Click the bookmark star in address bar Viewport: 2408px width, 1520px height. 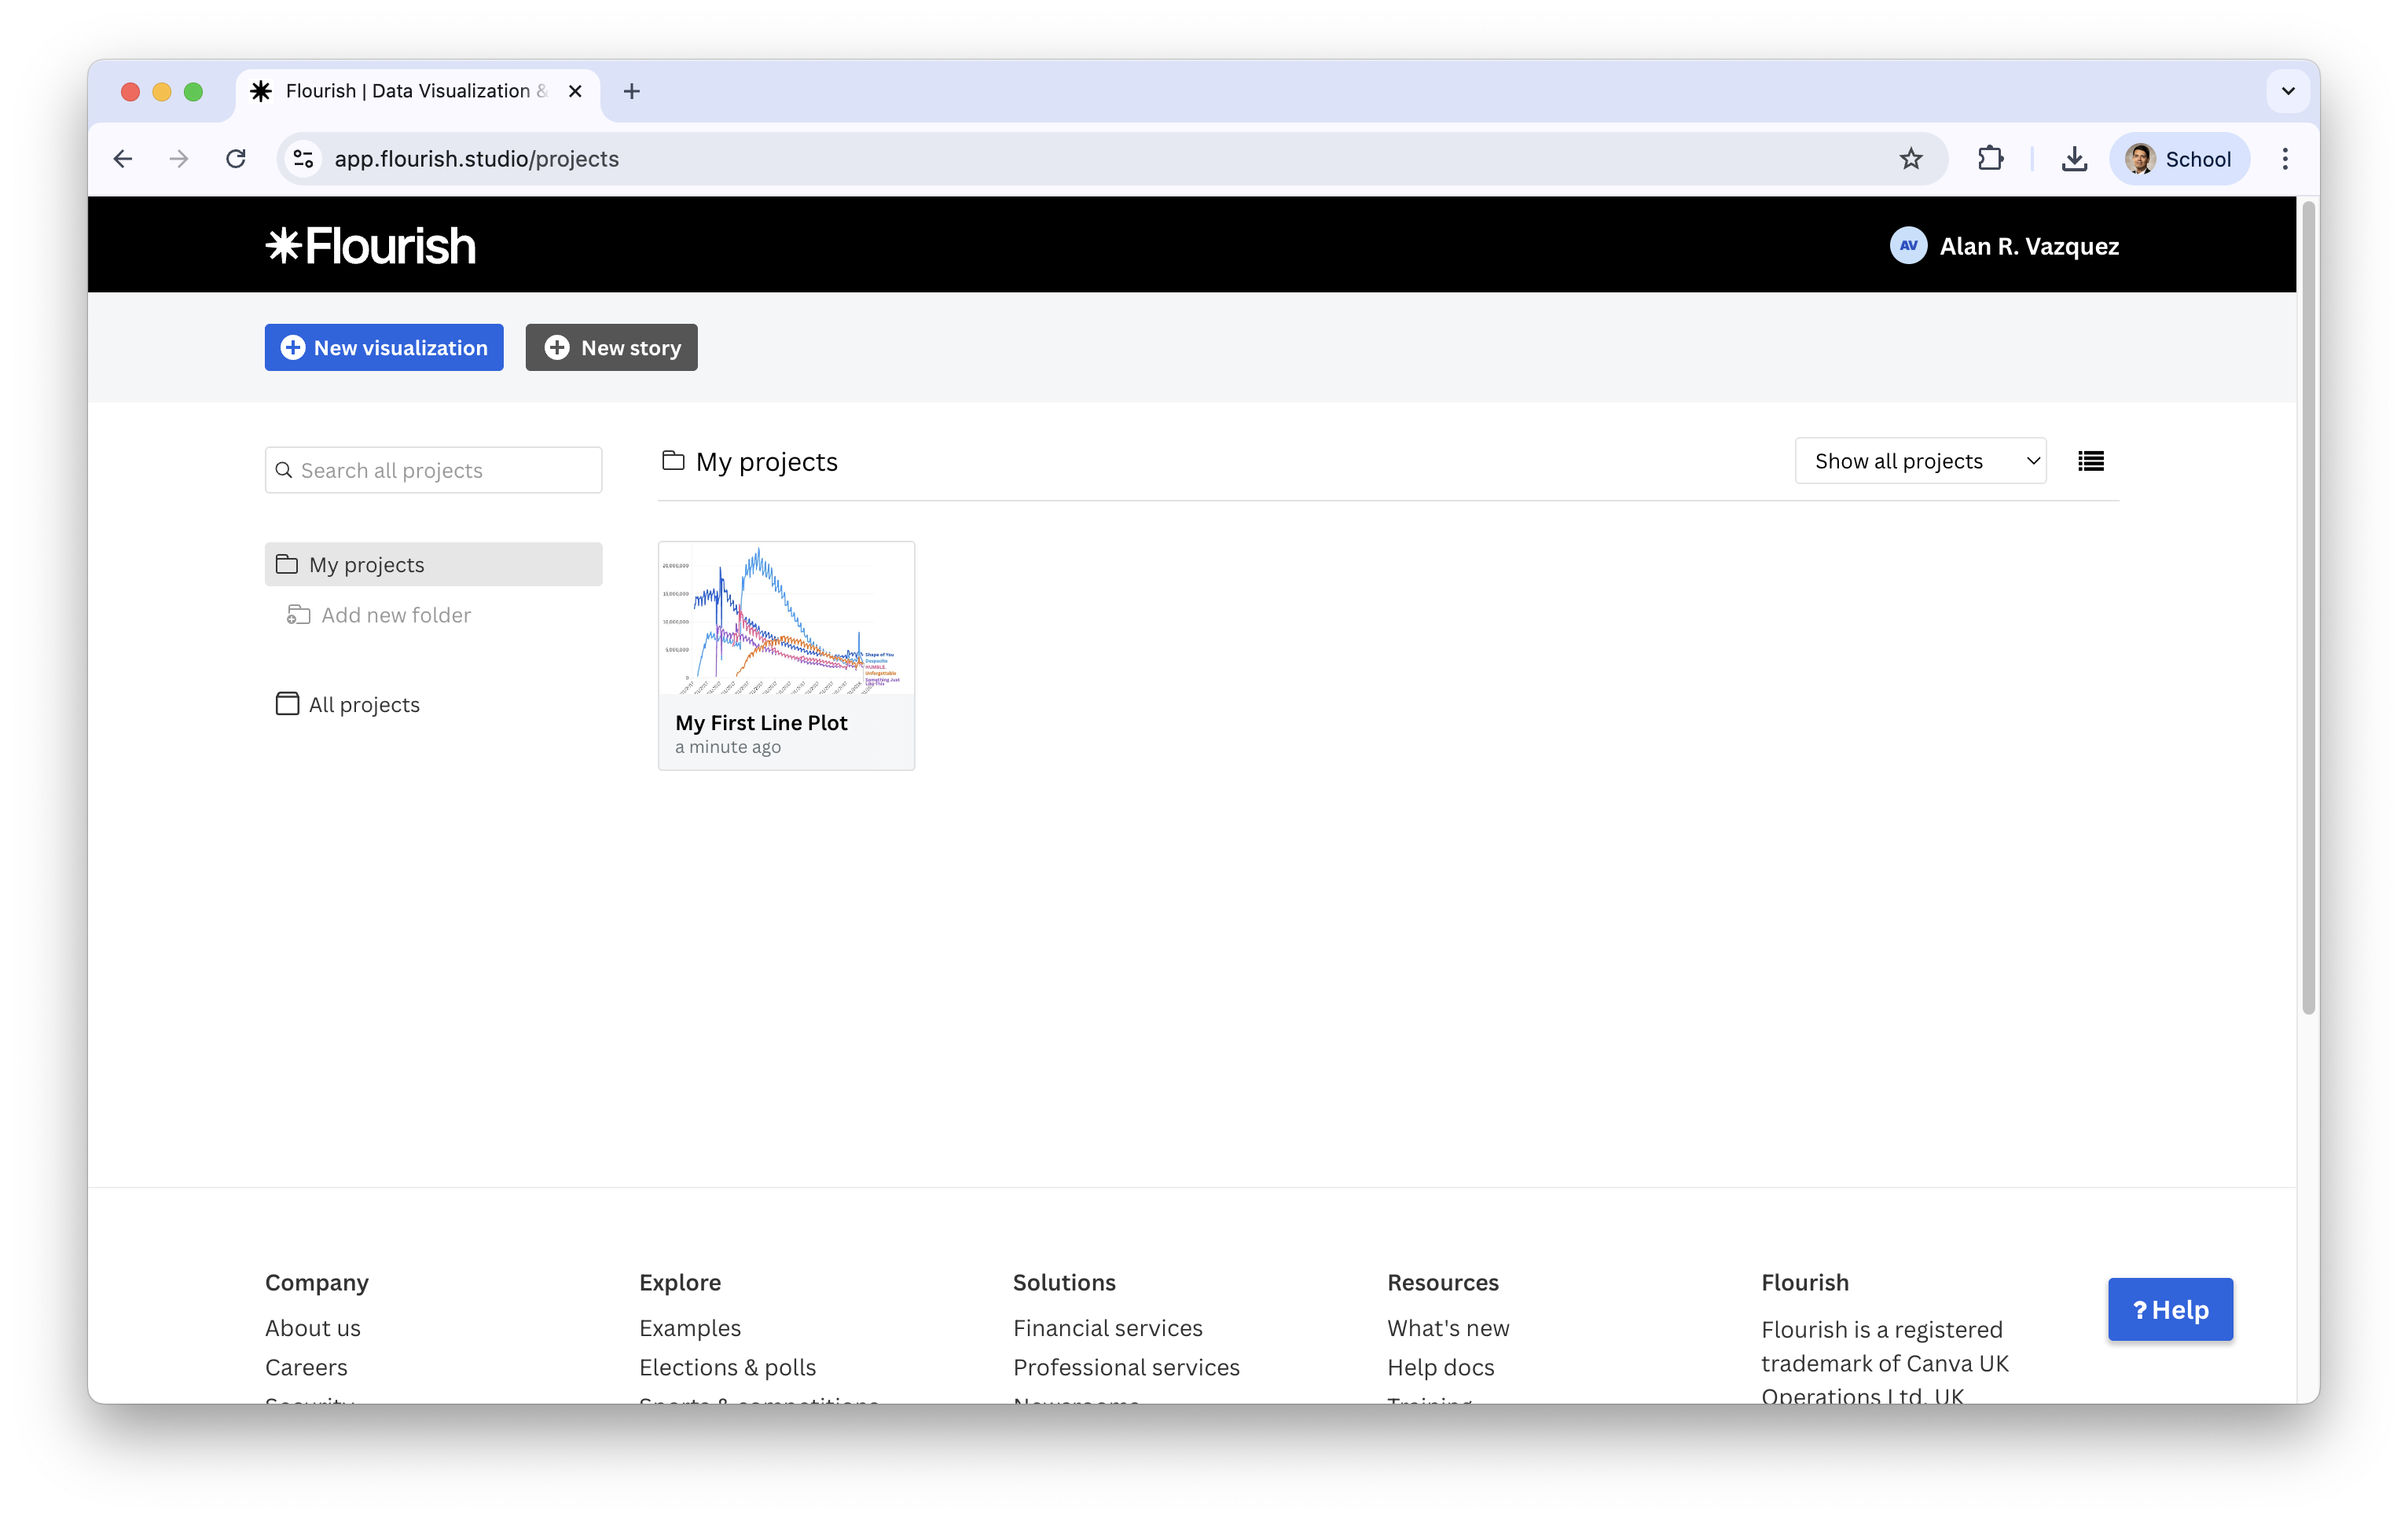pos(1911,159)
